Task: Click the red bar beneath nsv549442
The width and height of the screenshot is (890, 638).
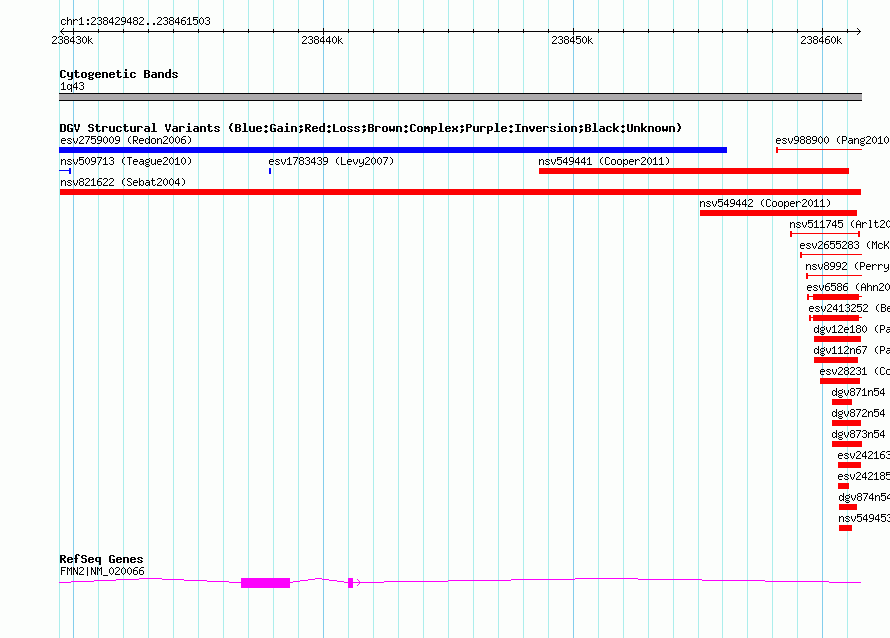Action: click(778, 213)
